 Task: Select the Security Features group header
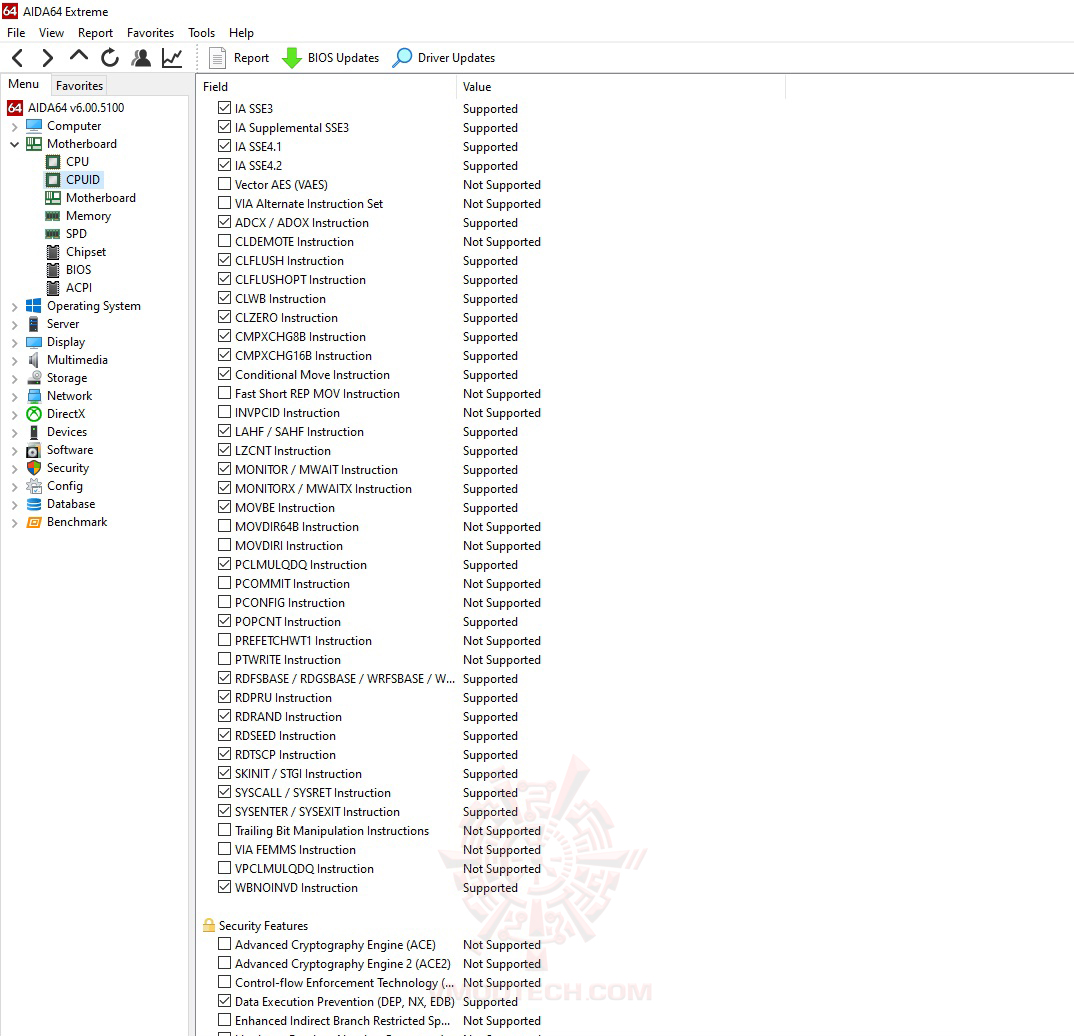[x=263, y=926]
